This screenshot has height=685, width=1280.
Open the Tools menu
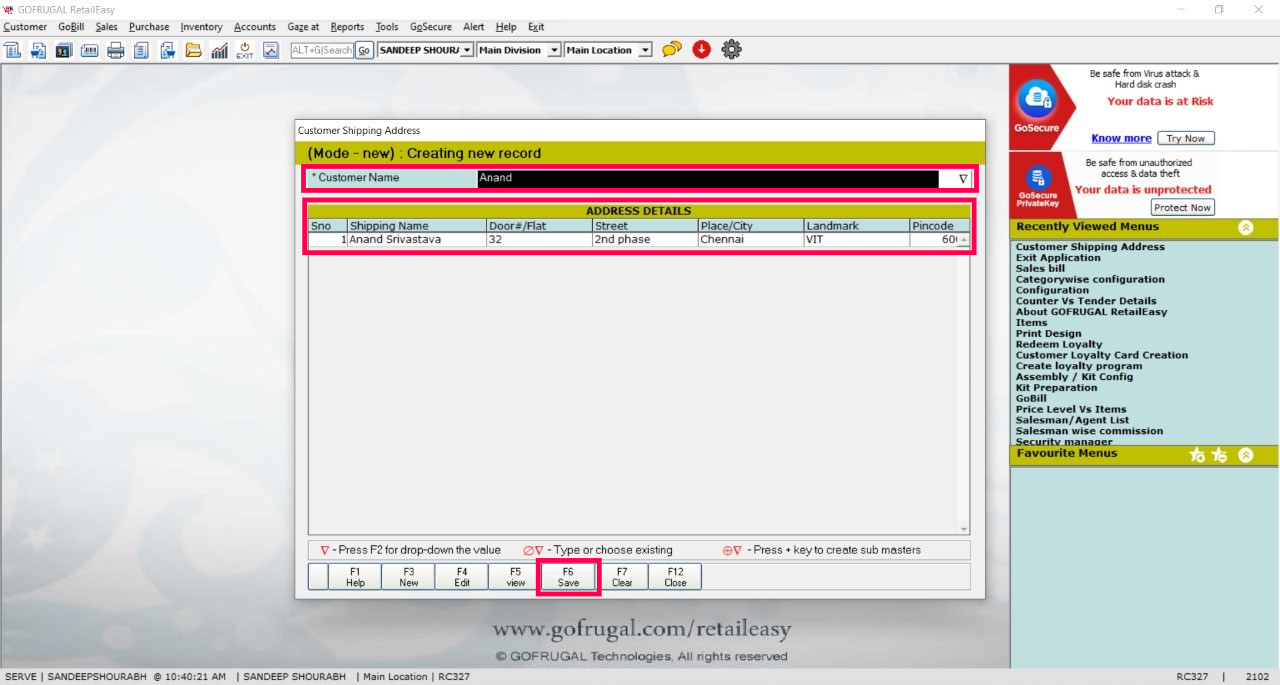[387, 27]
